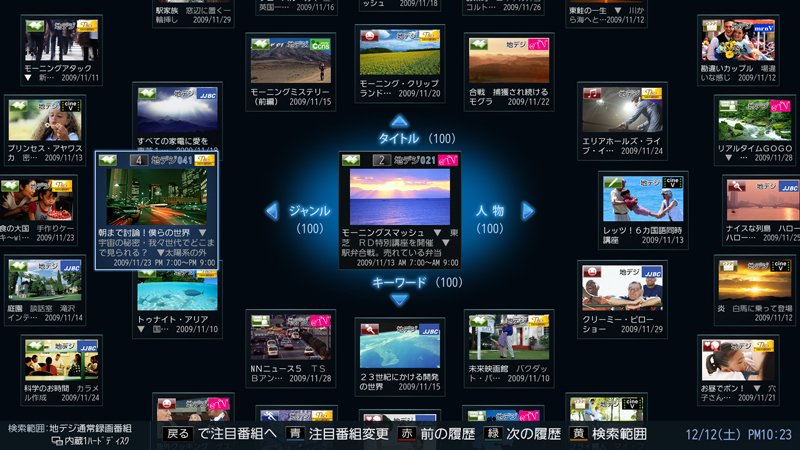Select the キーワード (100) category label

(415, 283)
